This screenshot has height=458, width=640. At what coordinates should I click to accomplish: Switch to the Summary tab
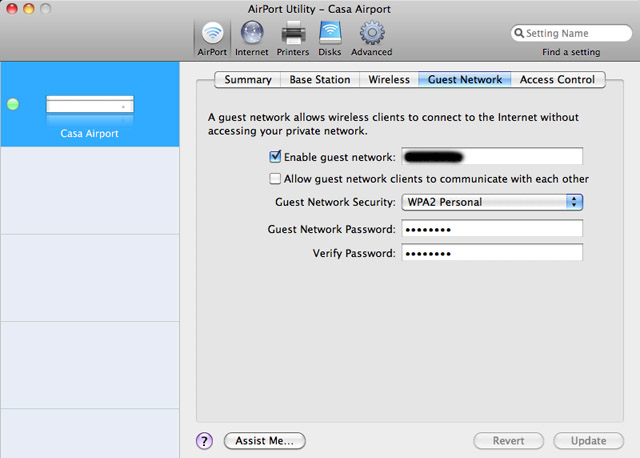[248, 80]
